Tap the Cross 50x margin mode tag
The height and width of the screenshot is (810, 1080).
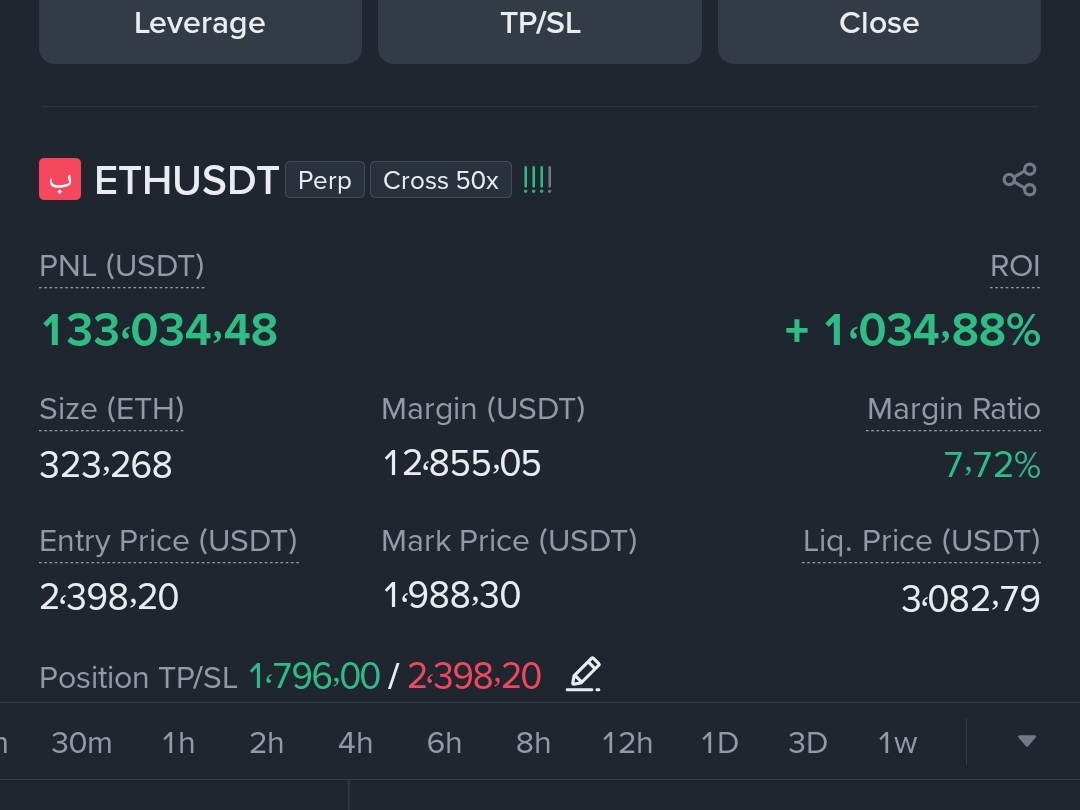(441, 180)
